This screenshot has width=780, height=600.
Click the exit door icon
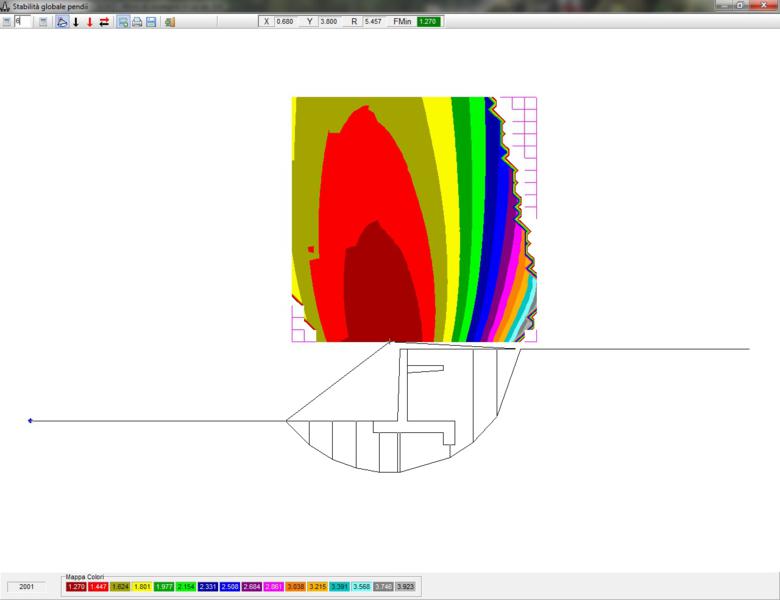coord(169,22)
